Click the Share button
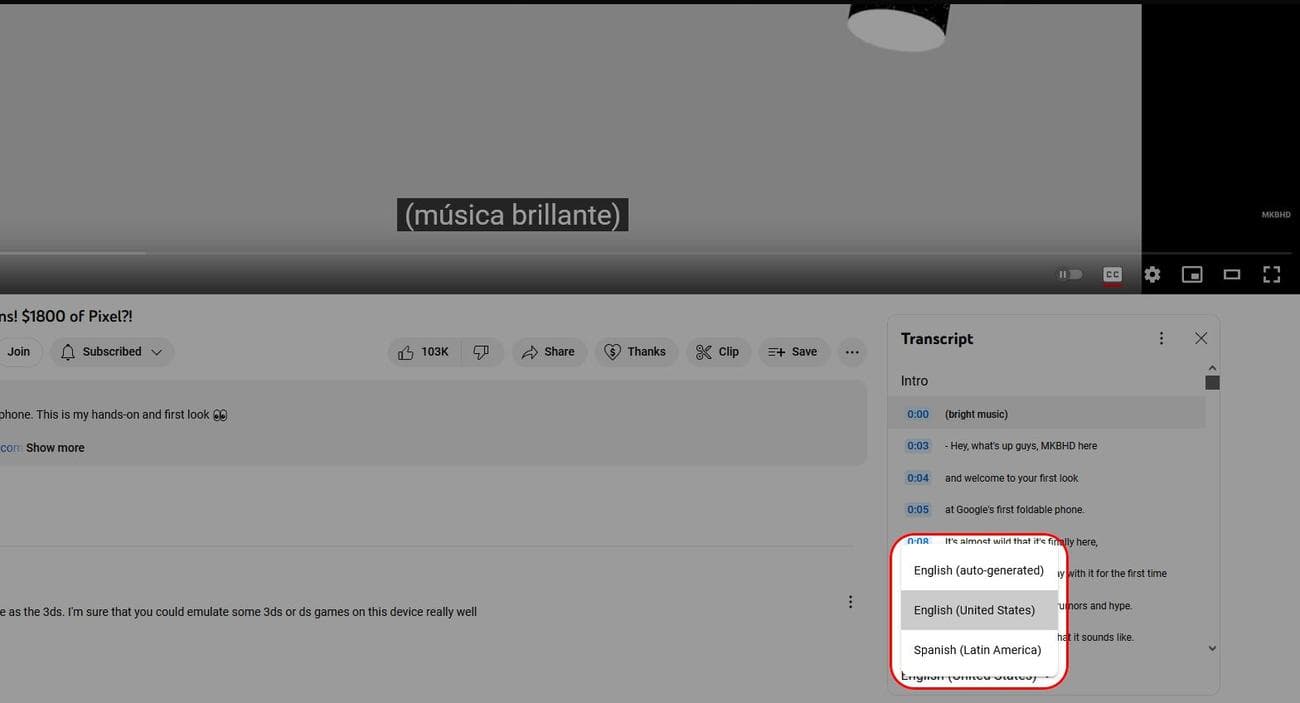This screenshot has width=1300, height=703. (x=548, y=352)
